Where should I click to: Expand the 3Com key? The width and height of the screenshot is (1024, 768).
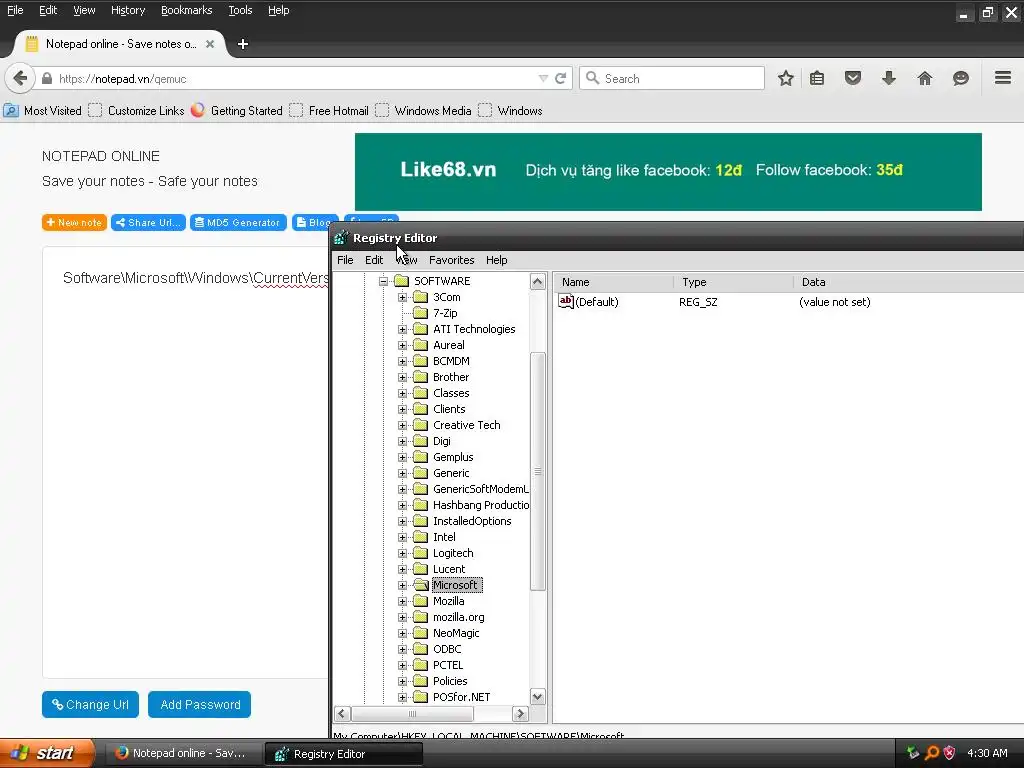point(402,297)
